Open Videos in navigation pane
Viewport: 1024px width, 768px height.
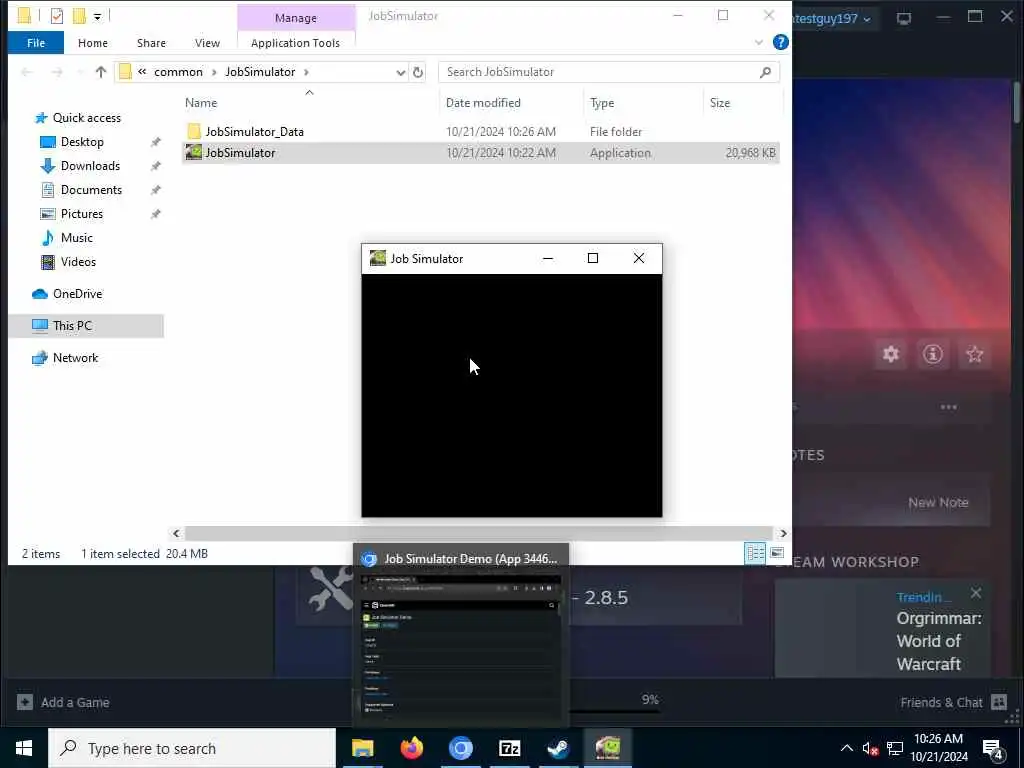78,262
